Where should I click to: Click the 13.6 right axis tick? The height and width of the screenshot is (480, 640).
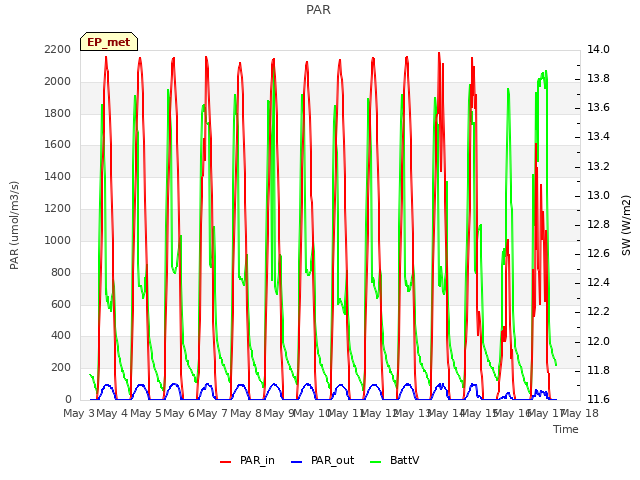click(x=598, y=107)
